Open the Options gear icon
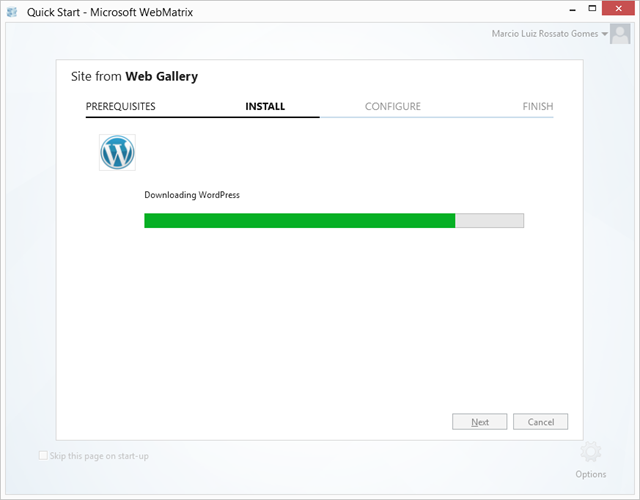The height and width of the screenshot is (500, 640). [591, 452]
